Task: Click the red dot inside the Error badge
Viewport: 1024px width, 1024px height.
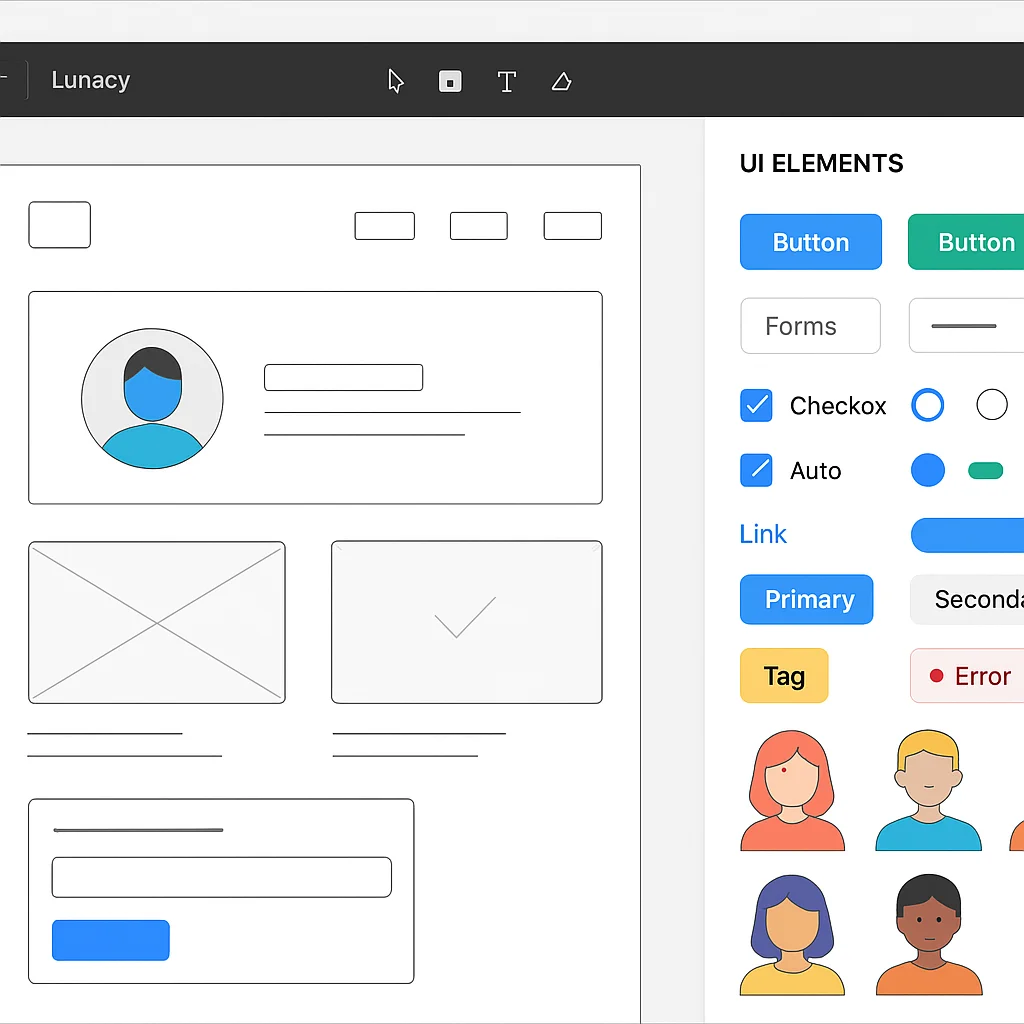Action: 938,676
